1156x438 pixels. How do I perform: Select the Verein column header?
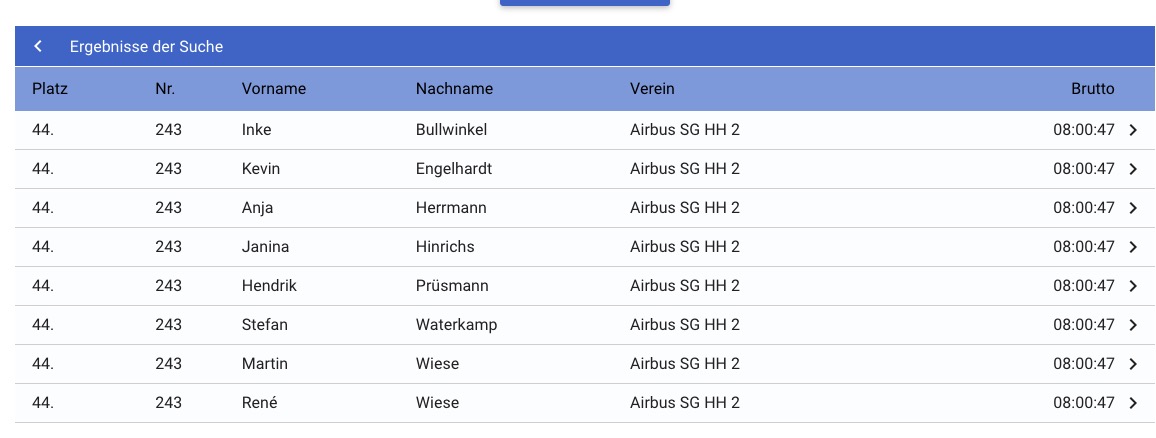(652, 89)
